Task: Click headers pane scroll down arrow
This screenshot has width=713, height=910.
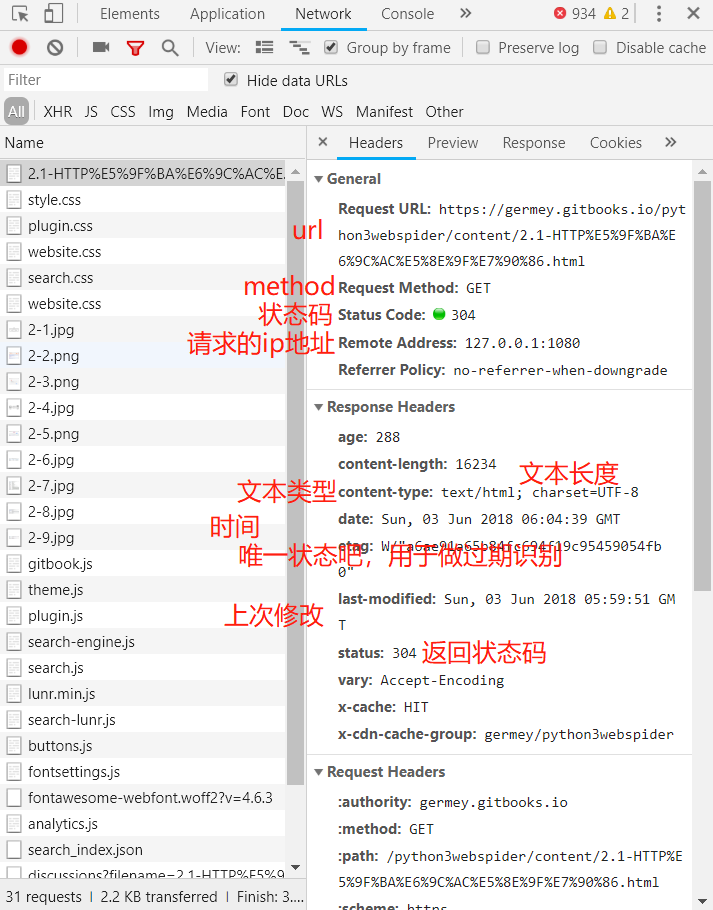Action: [x=703, y=901]
